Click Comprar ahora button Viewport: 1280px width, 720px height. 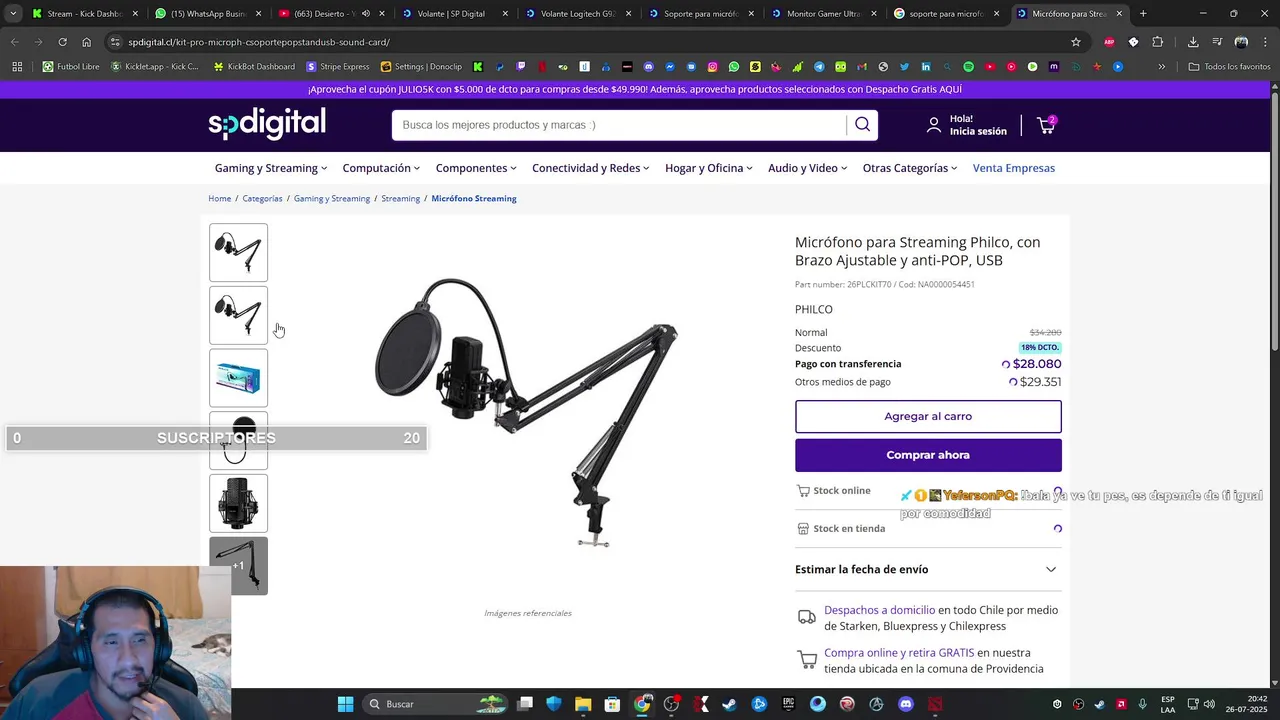(x=928, y=455)
